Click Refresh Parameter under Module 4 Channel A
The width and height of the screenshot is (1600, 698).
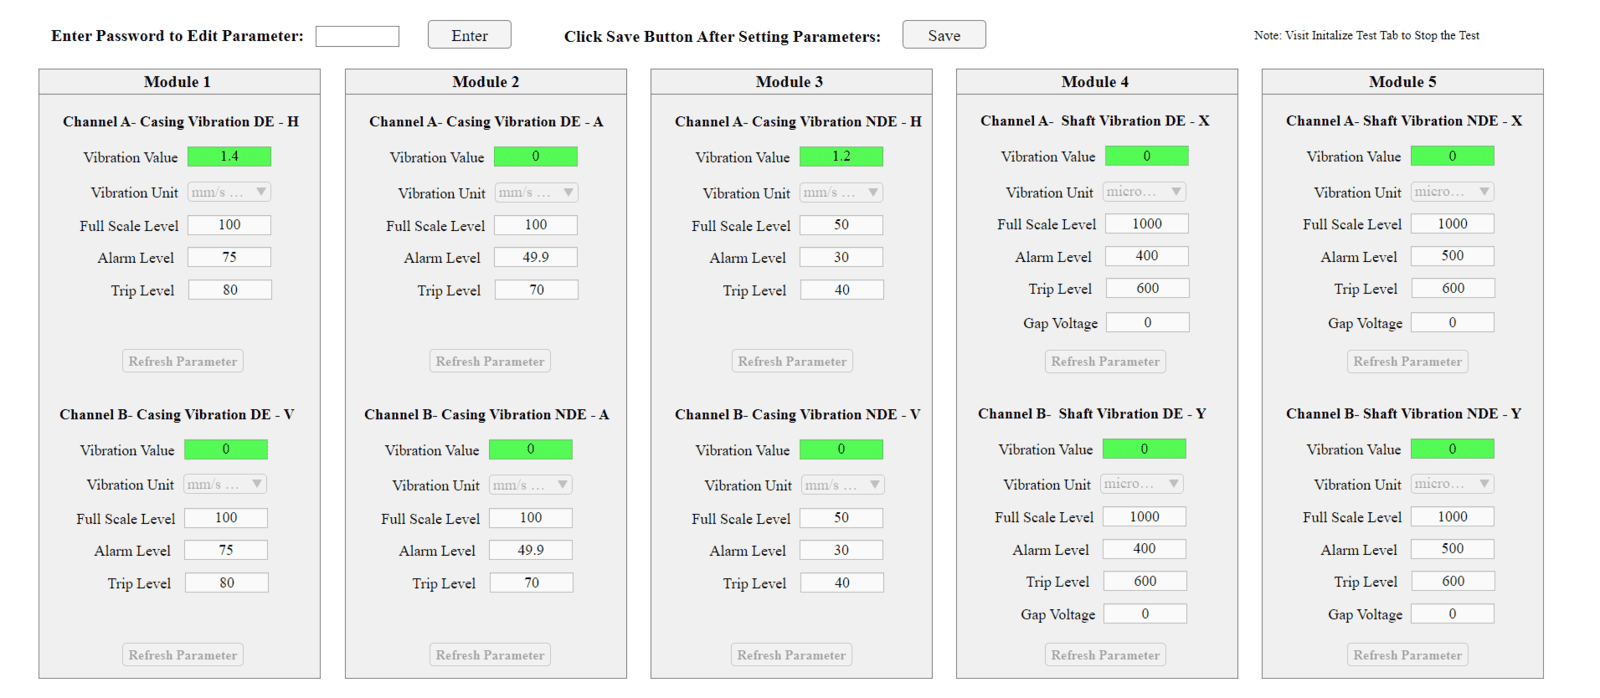1105,361
